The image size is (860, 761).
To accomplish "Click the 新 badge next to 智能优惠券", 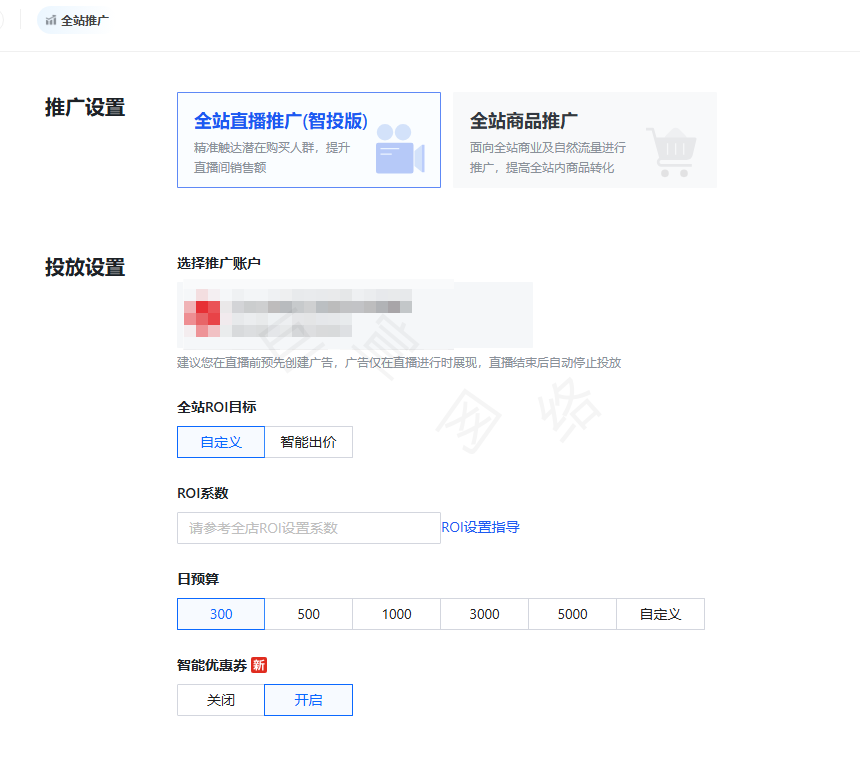I will pyautogui.click(x=258, y=664).
